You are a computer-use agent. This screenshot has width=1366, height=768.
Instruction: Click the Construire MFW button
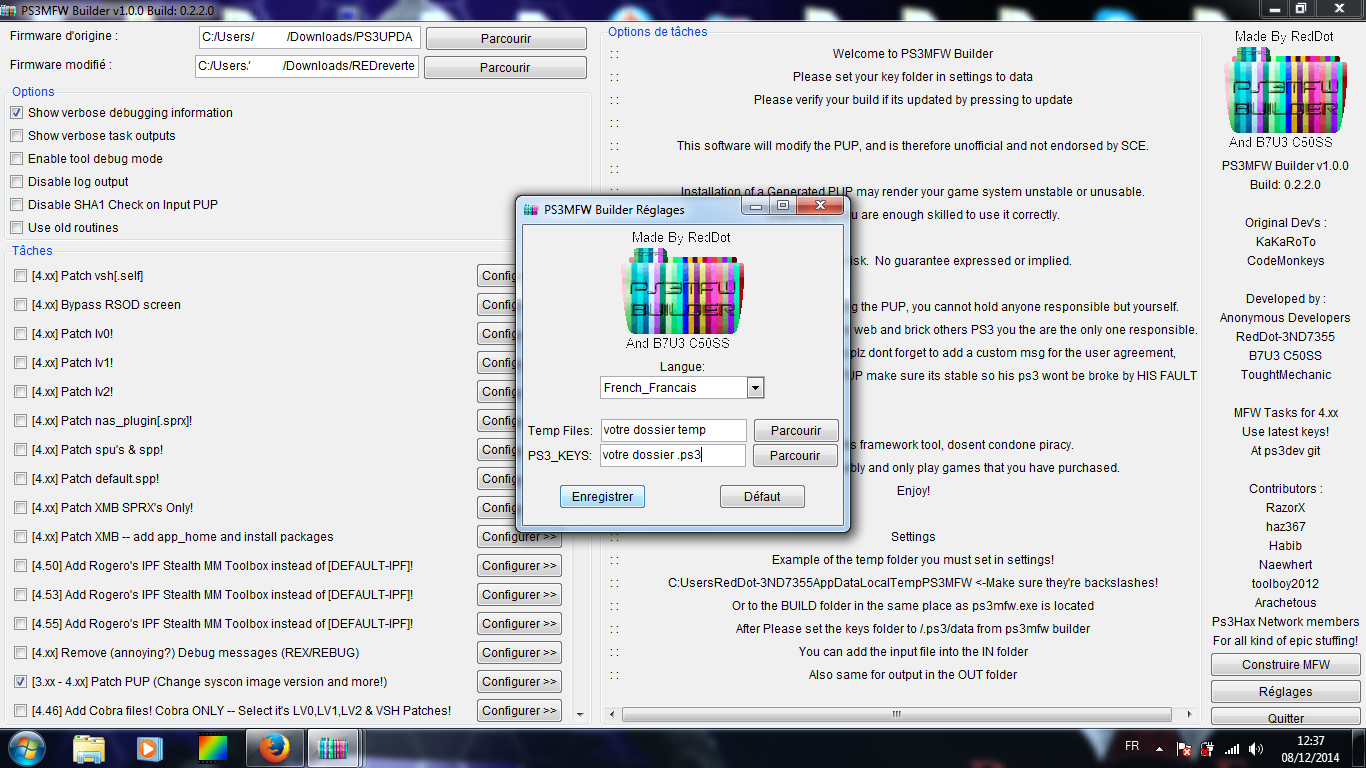click(x=1286, y=665)
